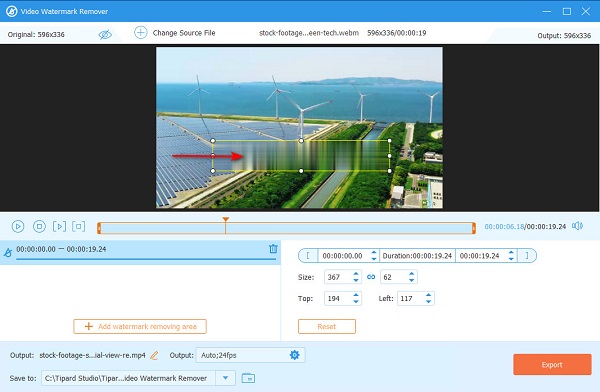Click the plus icon to change source
Image resolution: width=600 pixels, height=392 pixels.
(x=140, y=33)
